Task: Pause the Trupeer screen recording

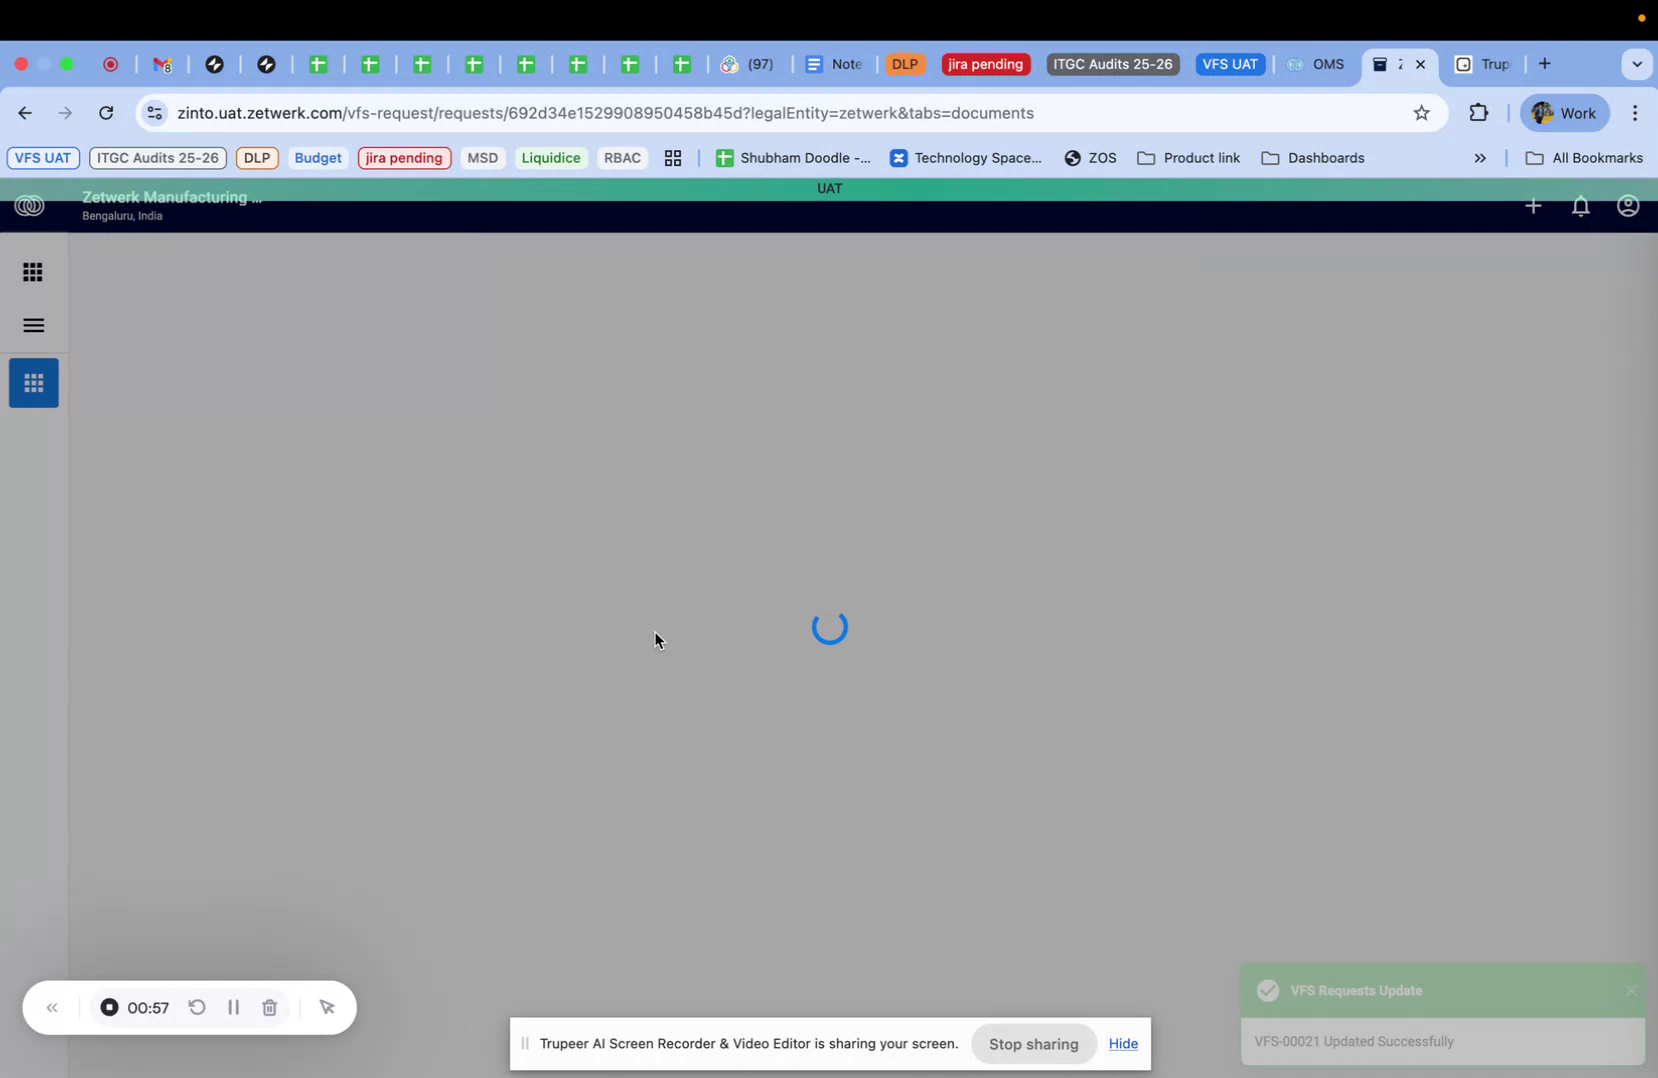Action: (233, 1007)
